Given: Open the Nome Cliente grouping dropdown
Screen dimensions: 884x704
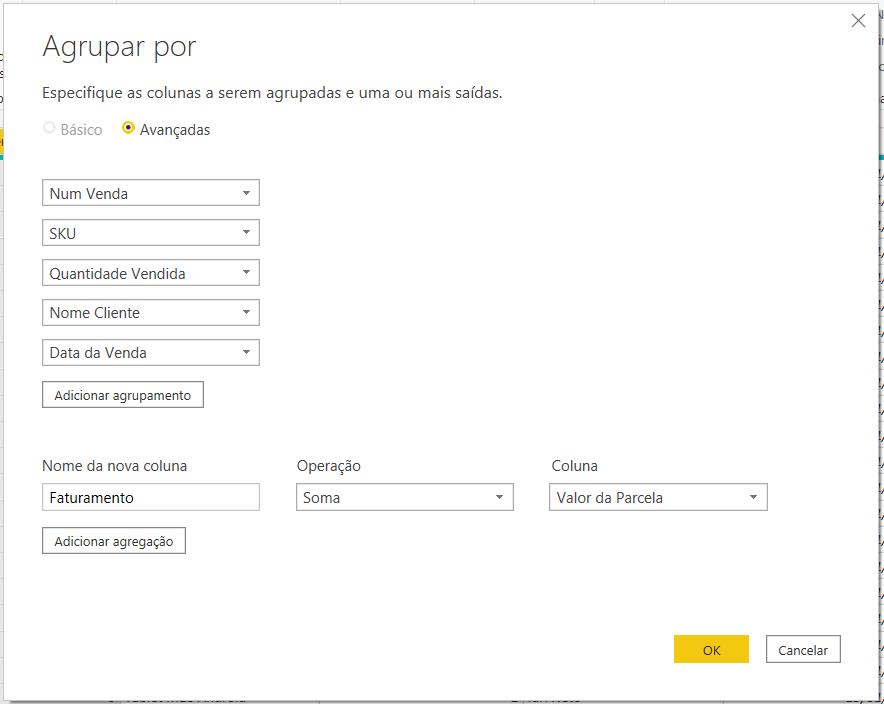Looking at the screenshot, I should (x=151, y=313).
